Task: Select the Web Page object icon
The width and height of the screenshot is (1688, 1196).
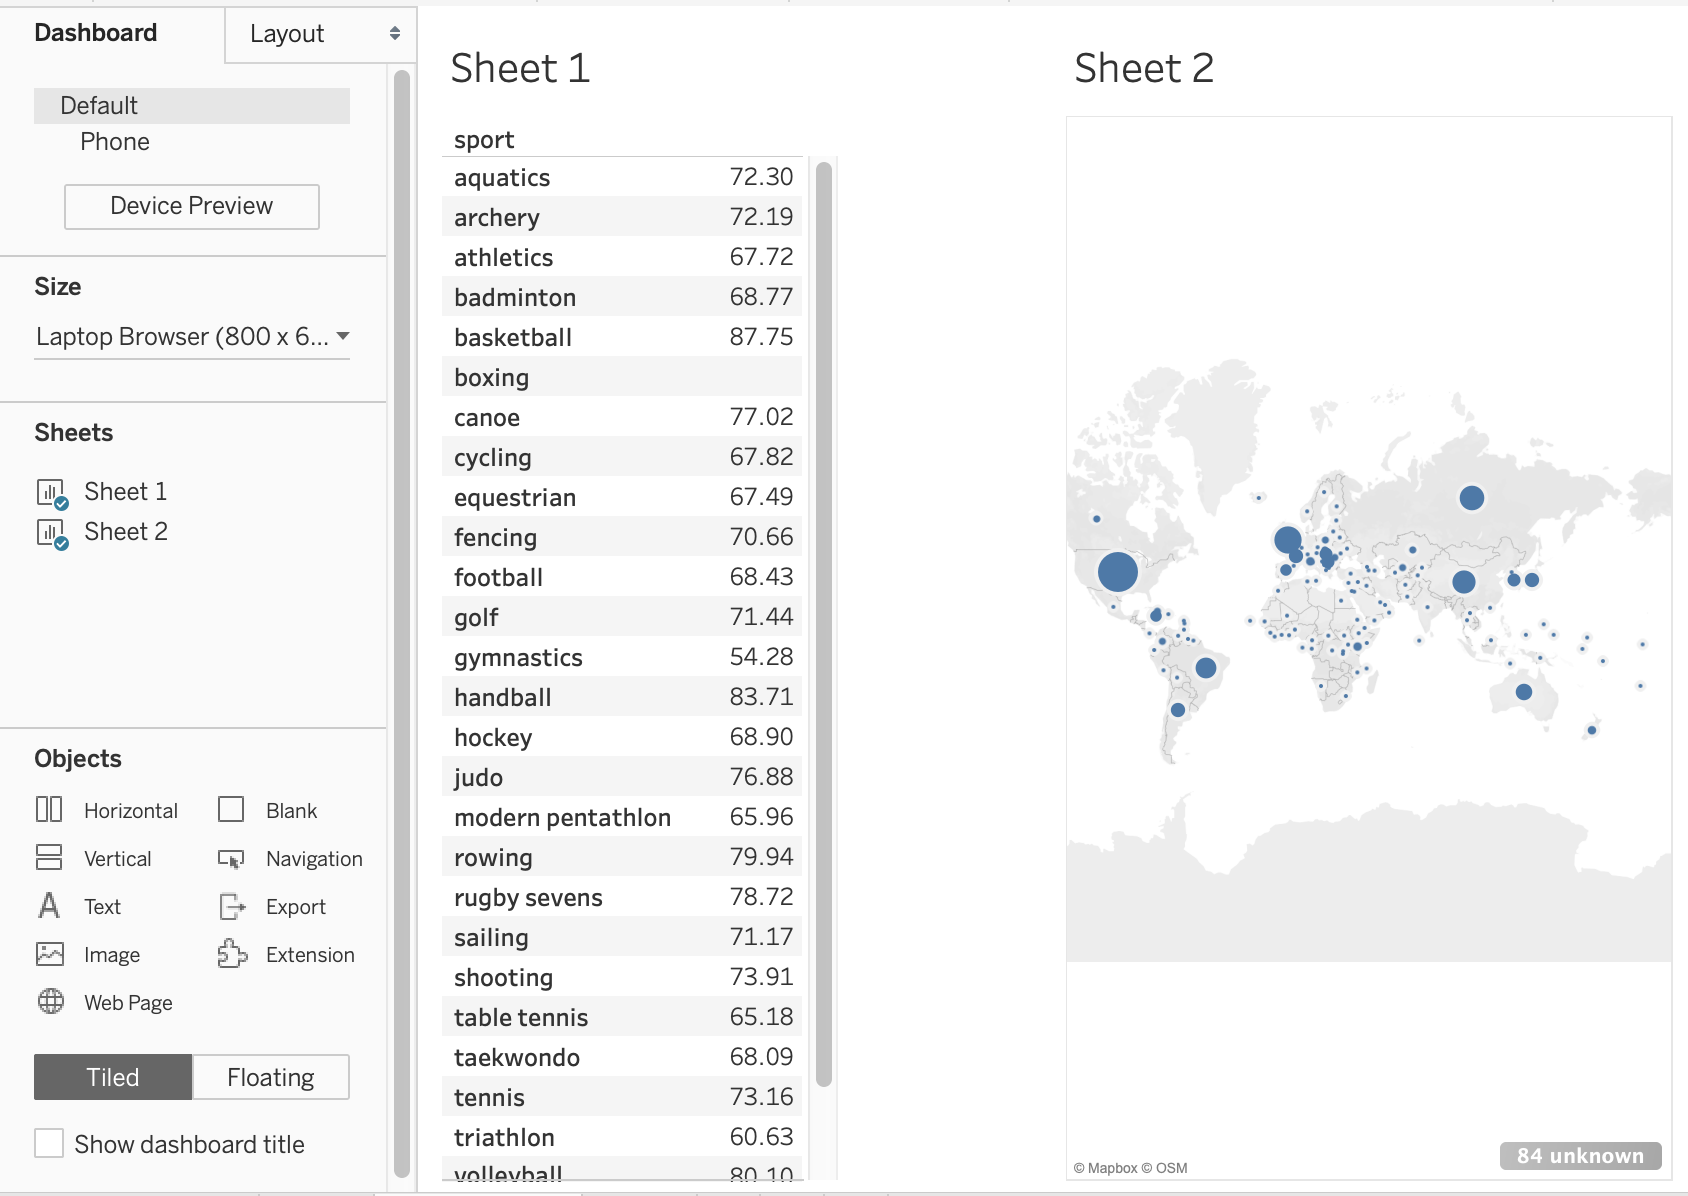Action: click(49, 1002)
